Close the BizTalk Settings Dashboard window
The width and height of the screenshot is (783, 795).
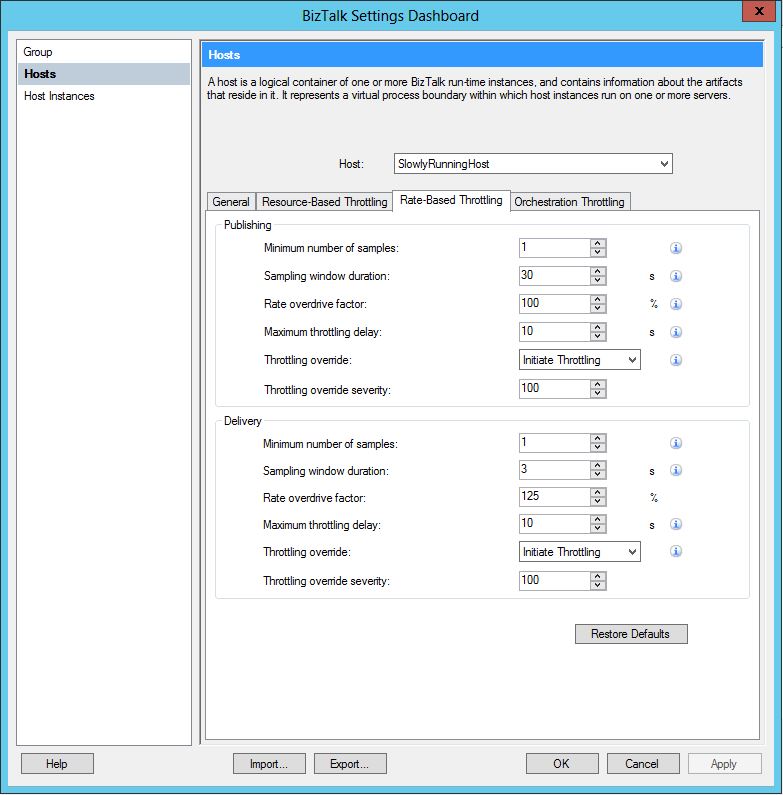coord(759,11)
